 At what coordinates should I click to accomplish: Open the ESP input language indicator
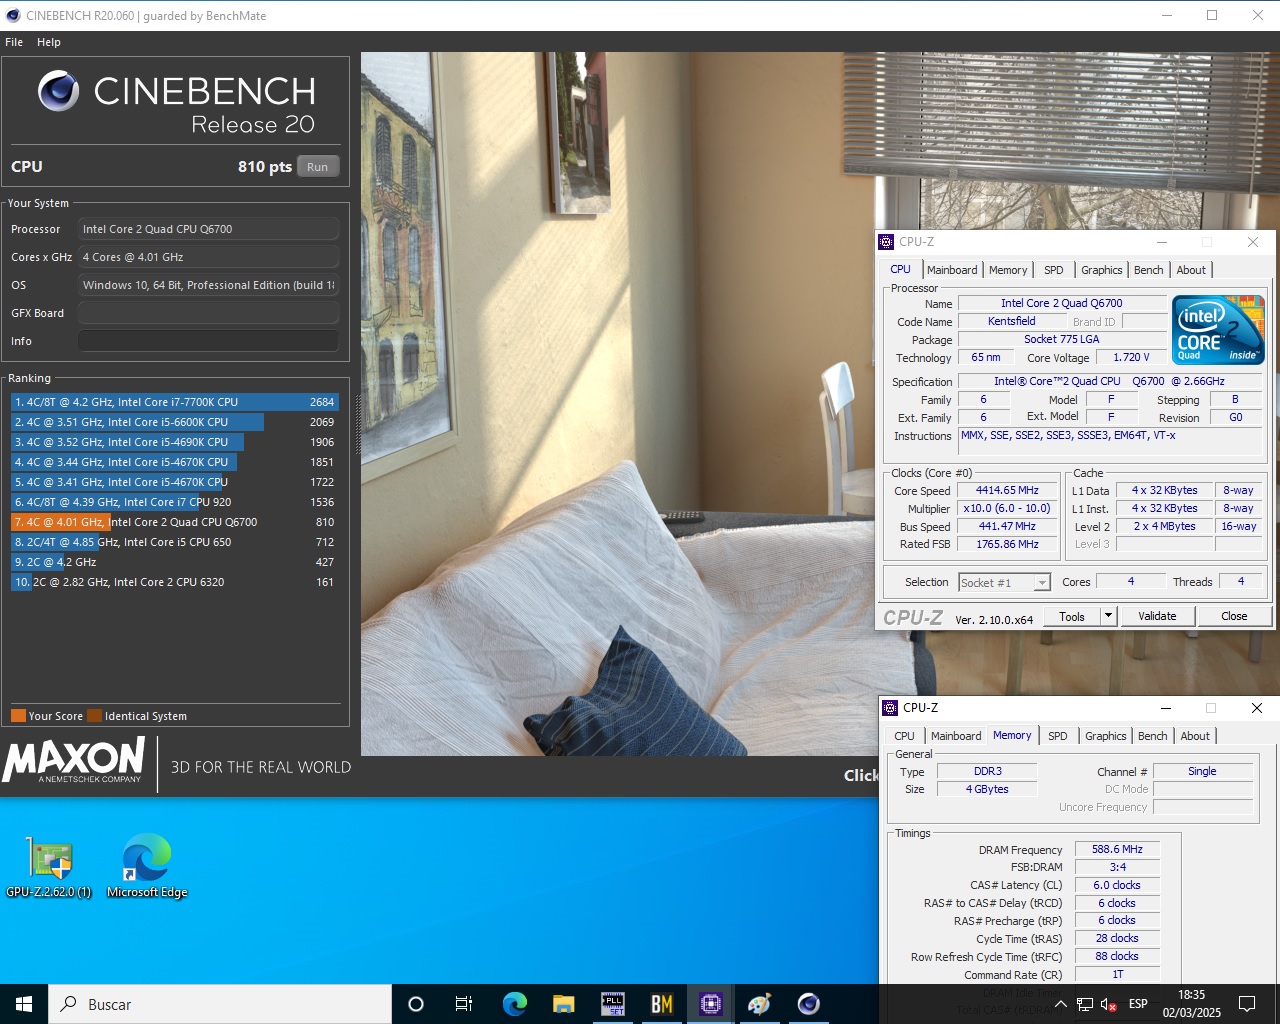1138,1004
